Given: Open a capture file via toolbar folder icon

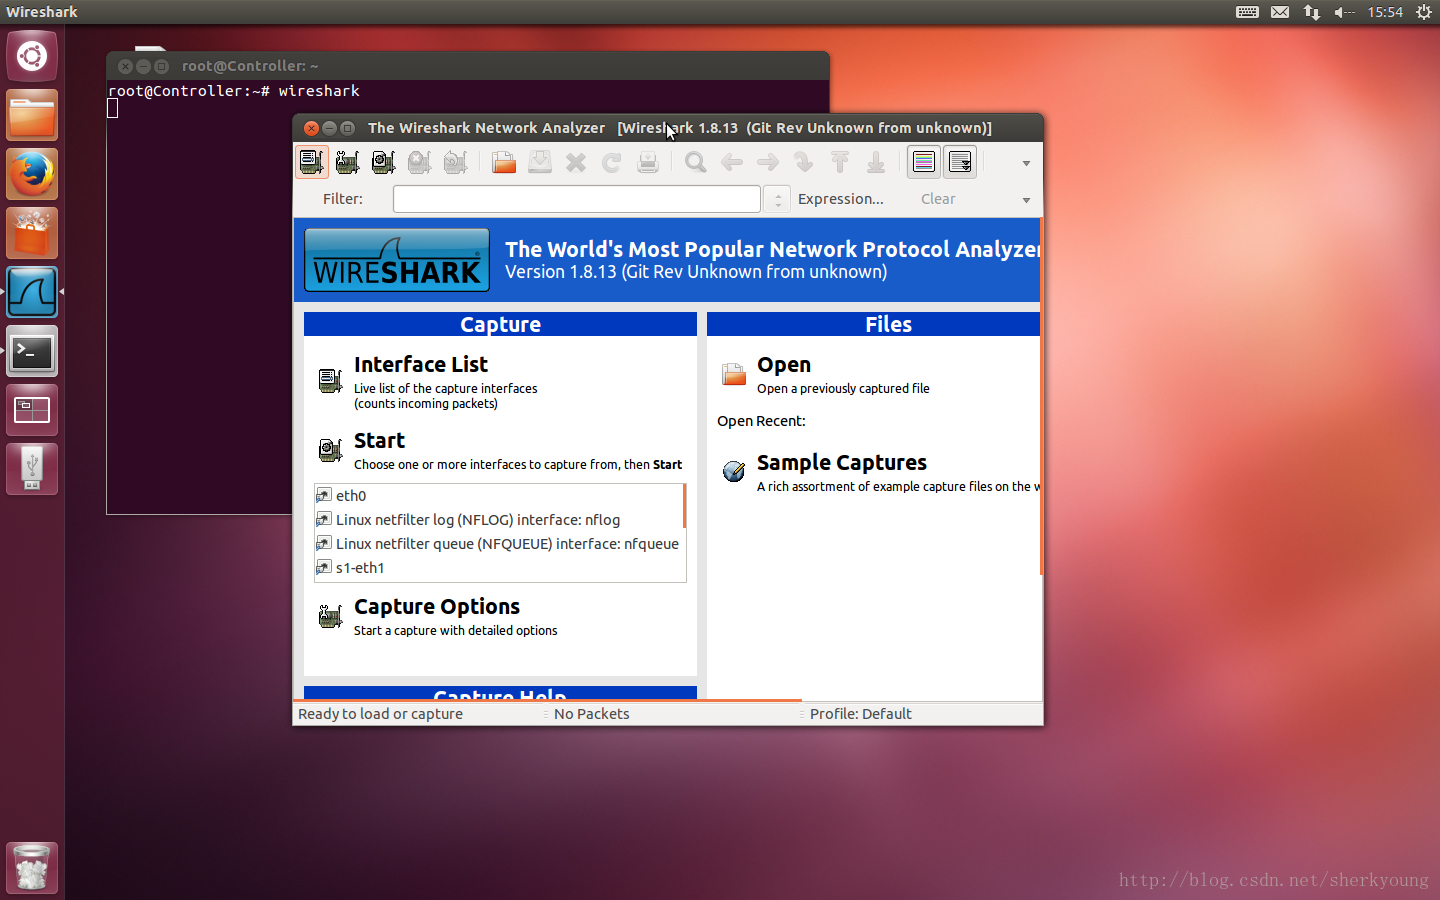Looking at the screenshot, I should pyautogui.click(x=504, y=162).
